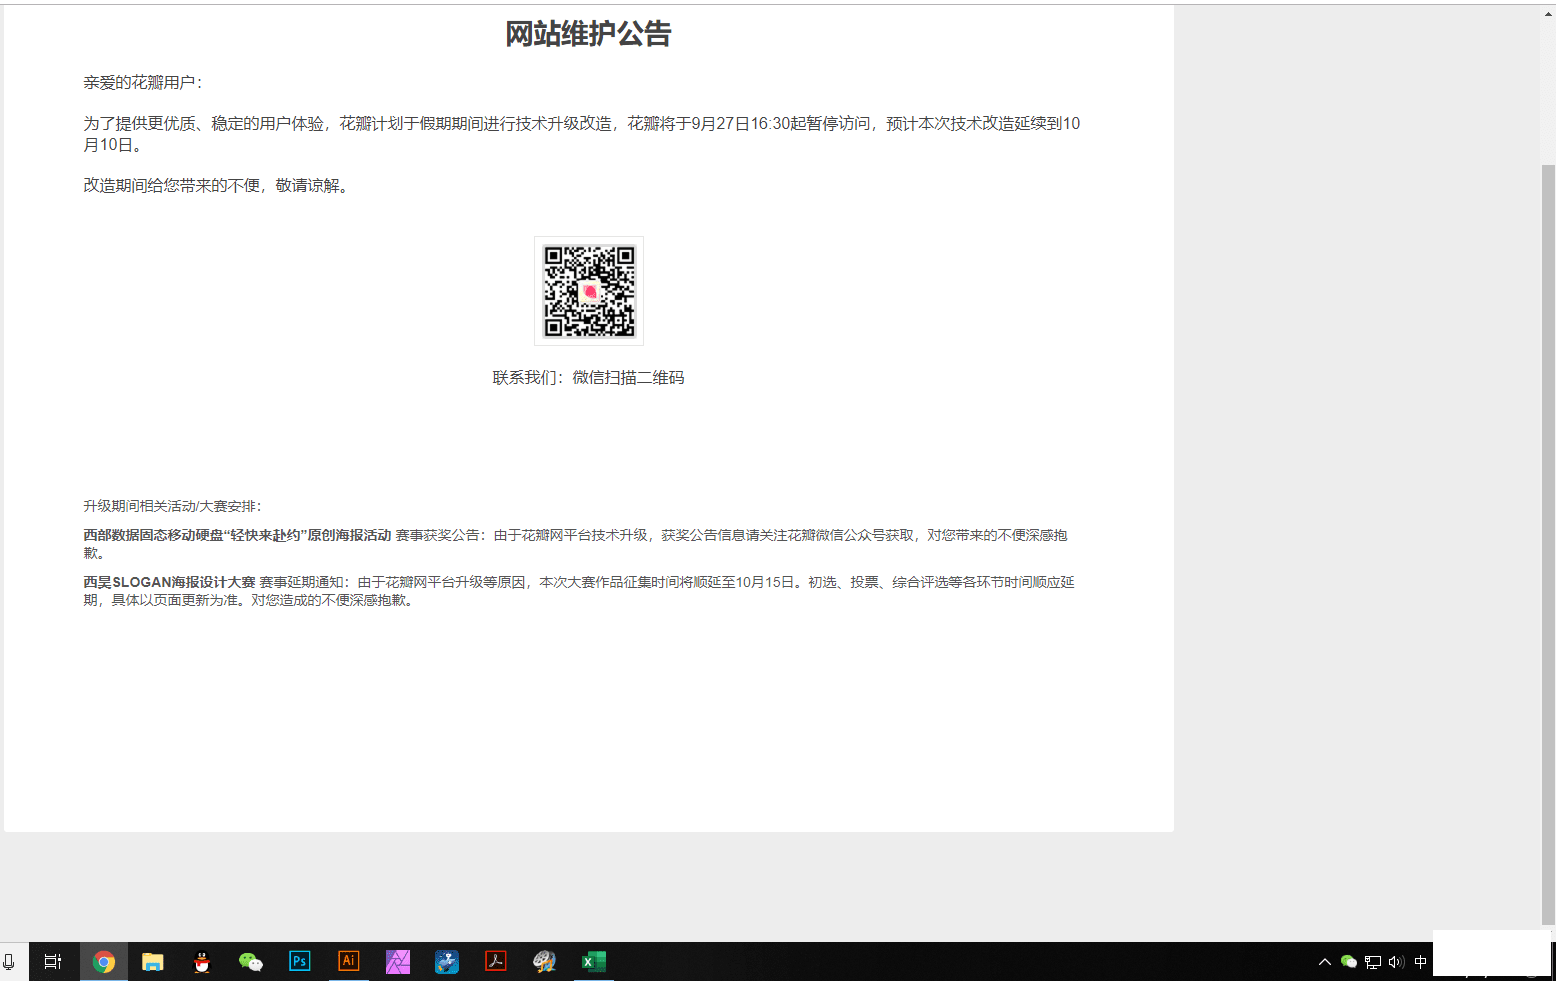Click bold text 西昊SLOGAN海报设计大赛

click(x=169, y=582)
